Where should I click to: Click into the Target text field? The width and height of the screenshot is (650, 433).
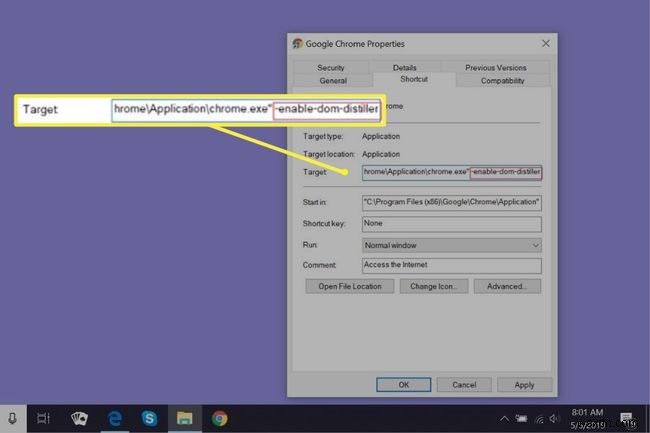click(452, 172)
